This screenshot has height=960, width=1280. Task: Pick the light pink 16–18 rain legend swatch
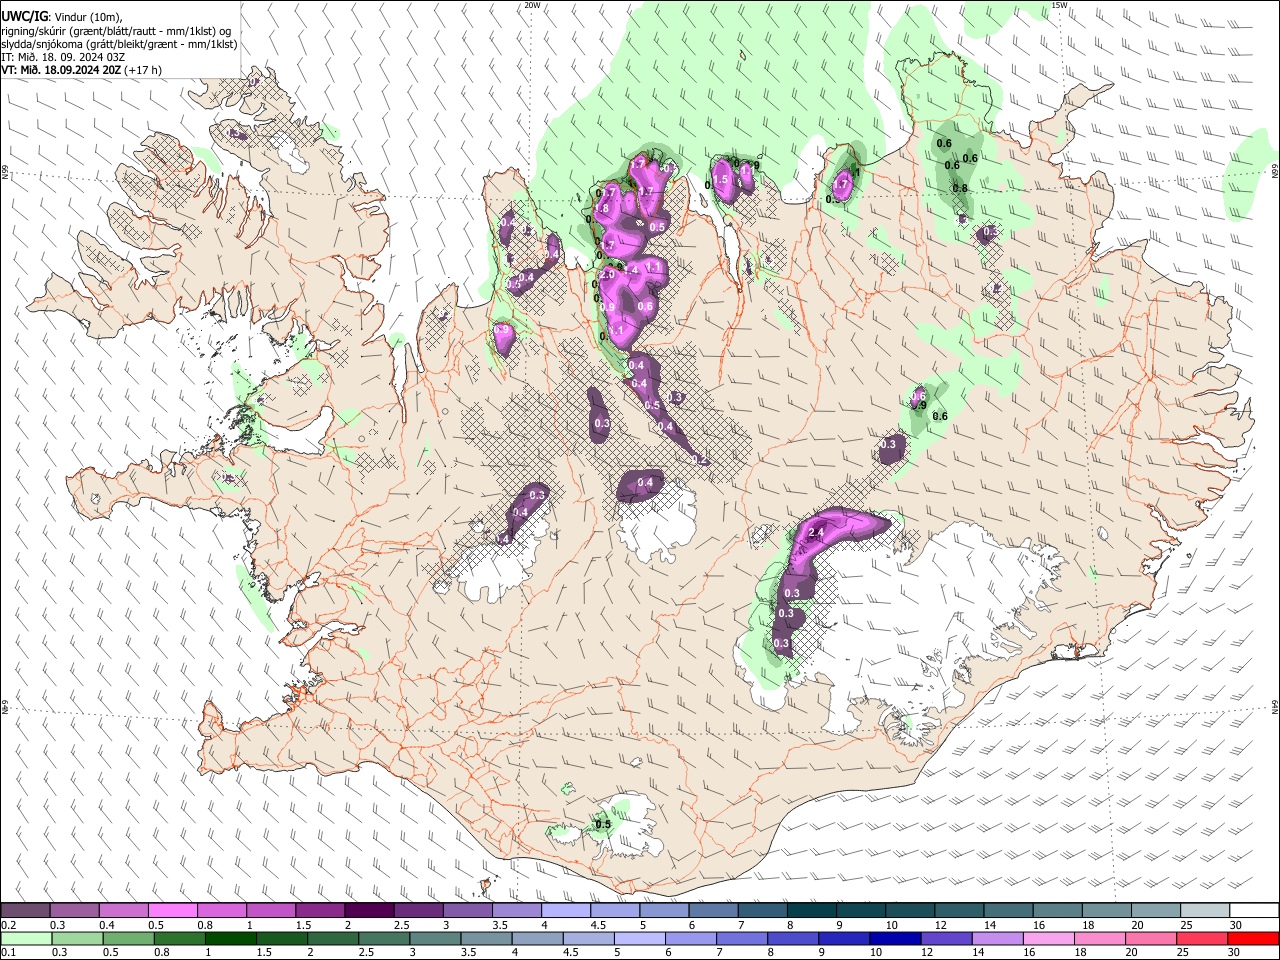click(x=1049, y=939)
